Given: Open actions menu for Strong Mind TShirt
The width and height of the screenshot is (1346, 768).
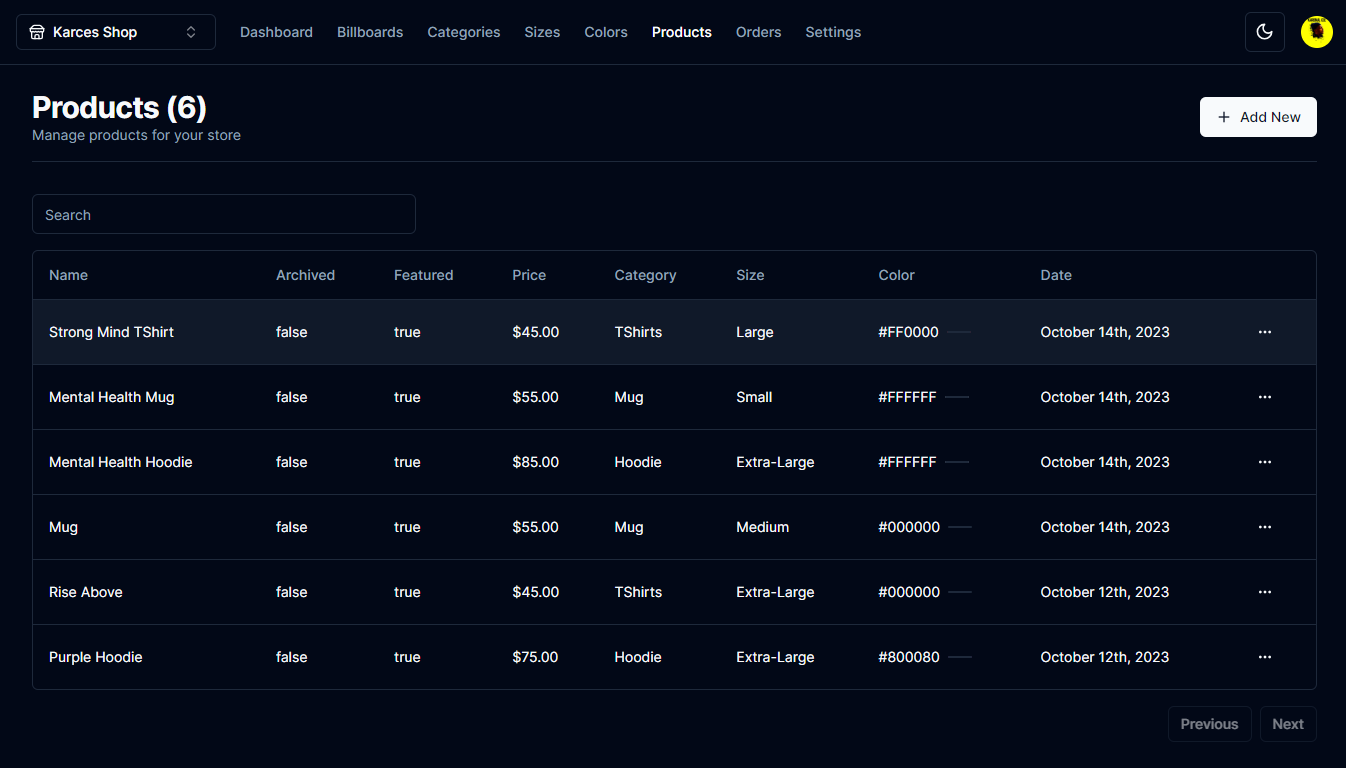Looking at the screenshot, I should (x=1264, y=331).
